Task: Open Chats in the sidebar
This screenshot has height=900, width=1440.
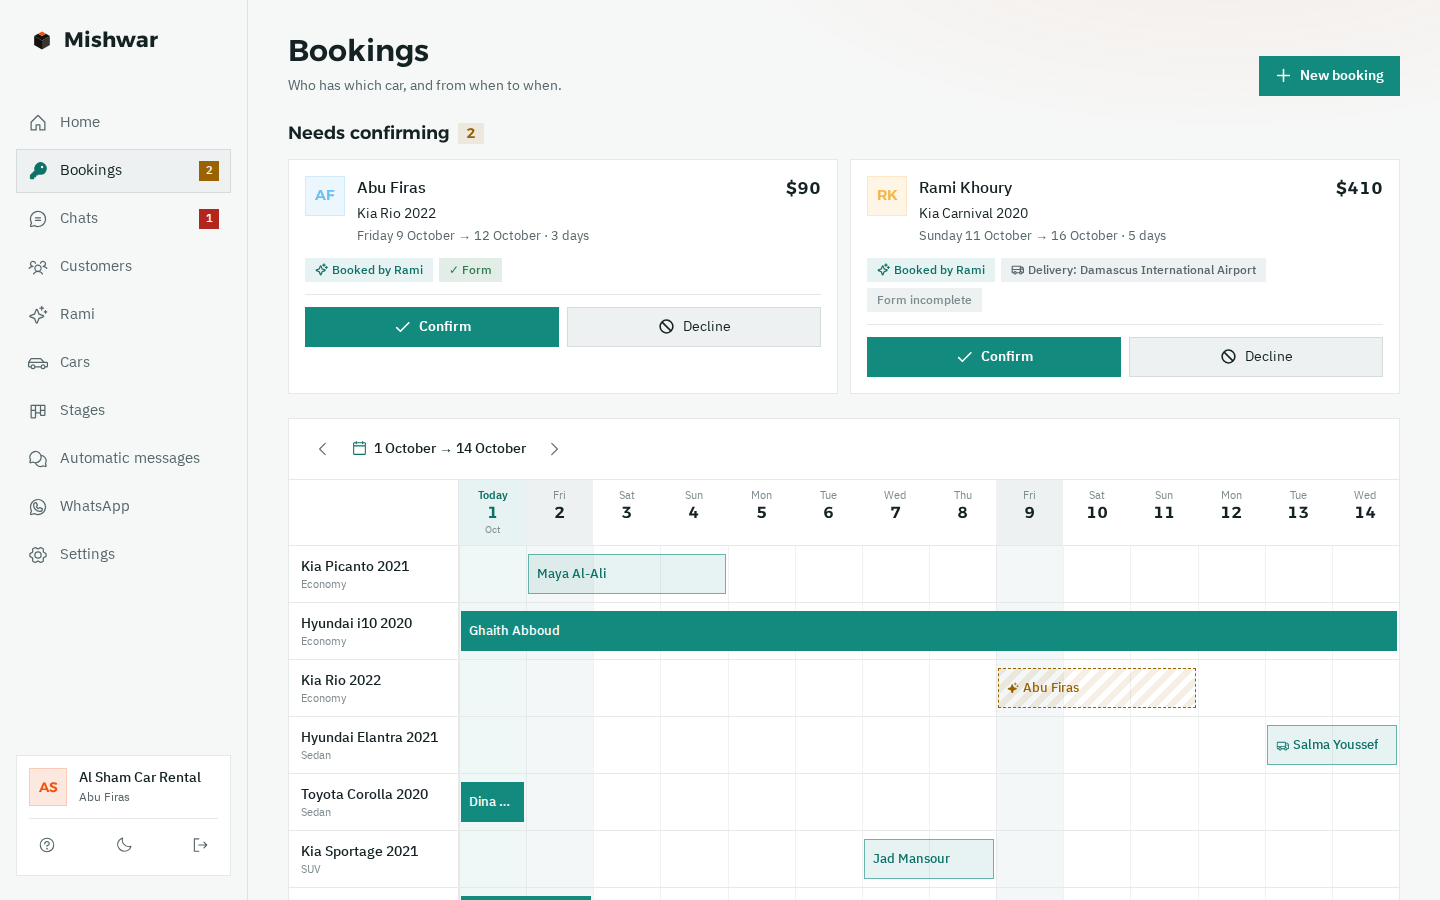Action: pos(123,218)
